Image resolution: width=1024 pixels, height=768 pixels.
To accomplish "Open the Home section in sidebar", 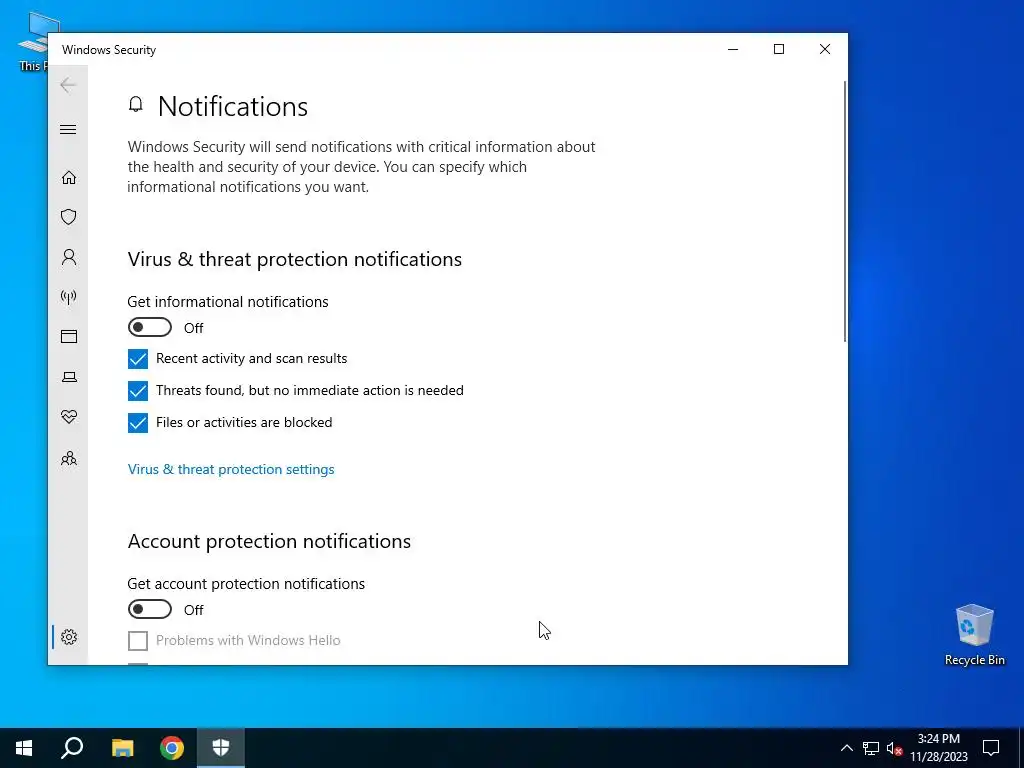I will pos(69,178).
